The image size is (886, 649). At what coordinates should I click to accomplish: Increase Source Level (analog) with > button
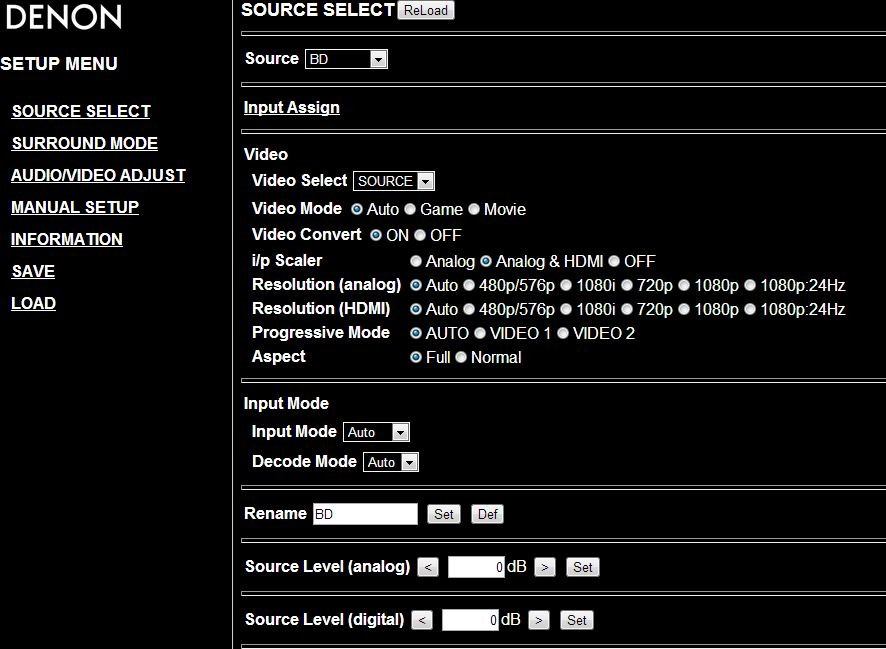click(545, 567)
